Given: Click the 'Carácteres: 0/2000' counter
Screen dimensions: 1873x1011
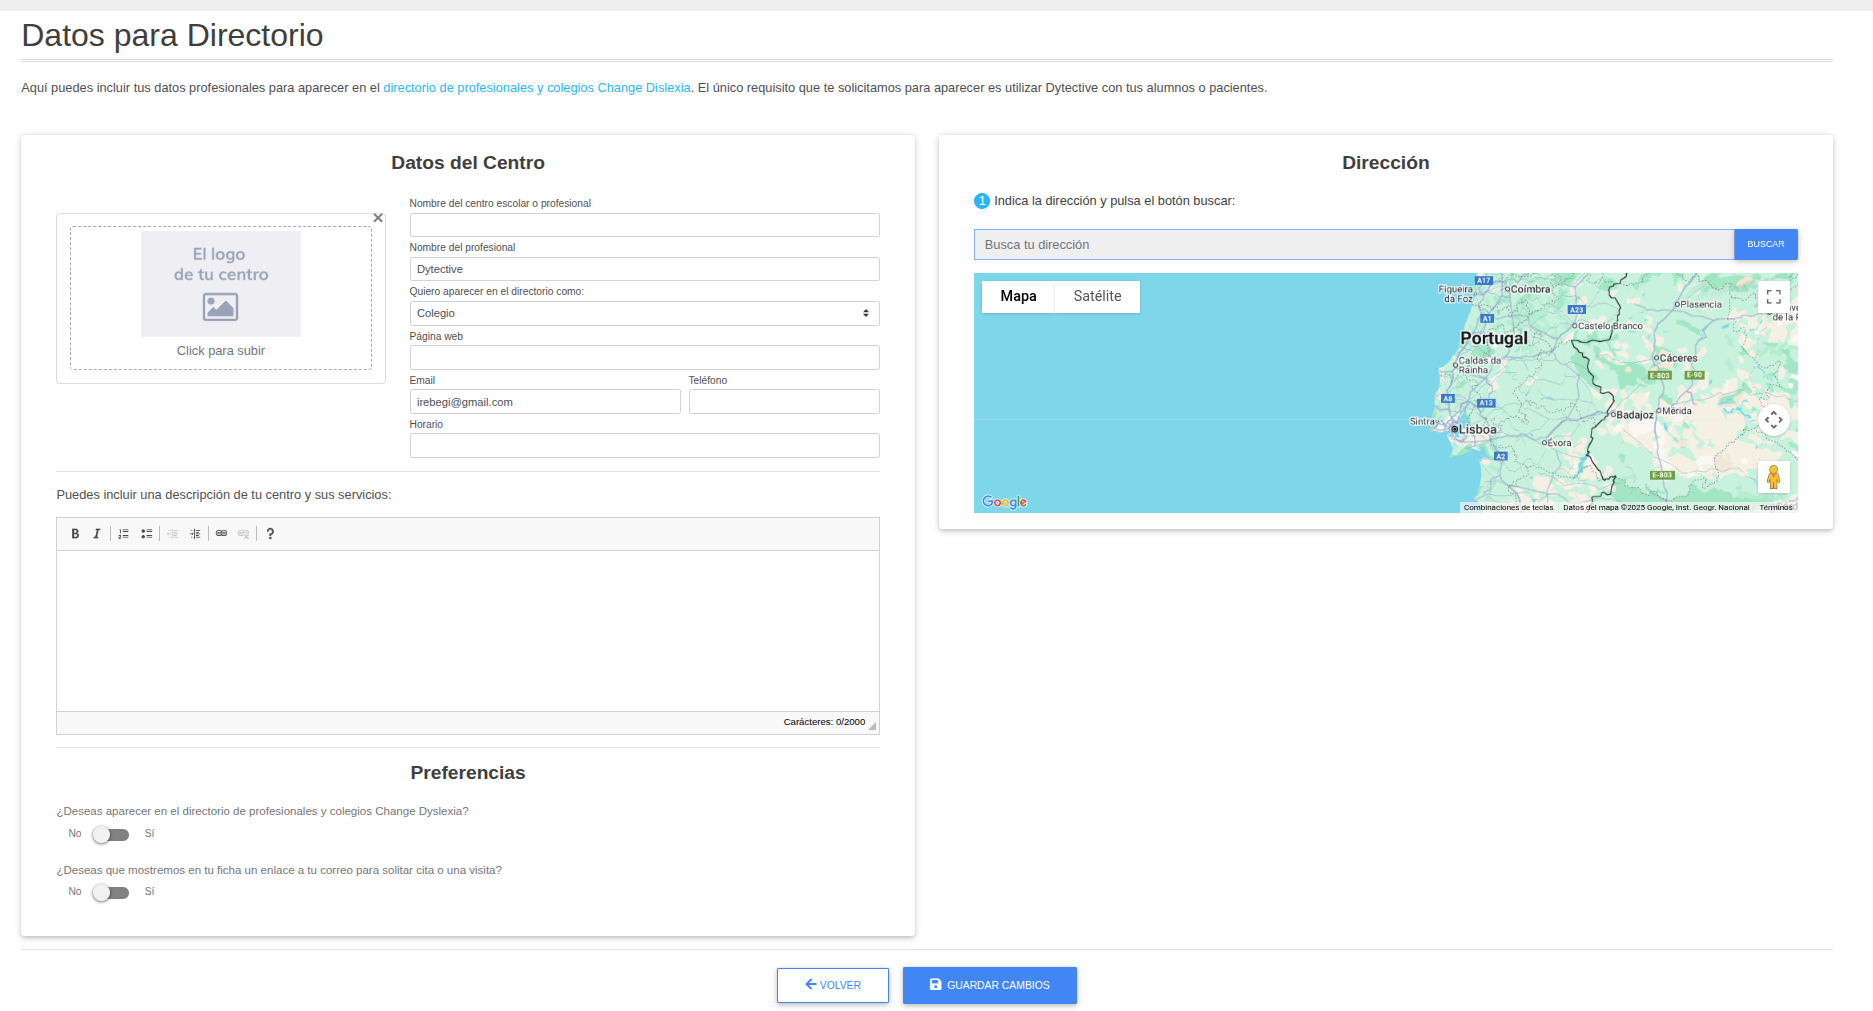Looking at the screenshot, I should [824, 722].
